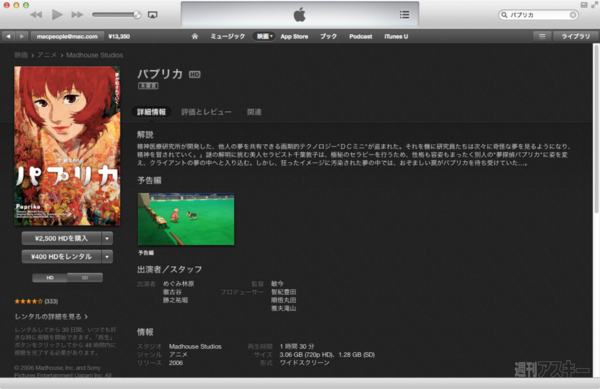Open the ミュージック store section
This screenshot has height=389, width=600.
(x=228, y=36)
